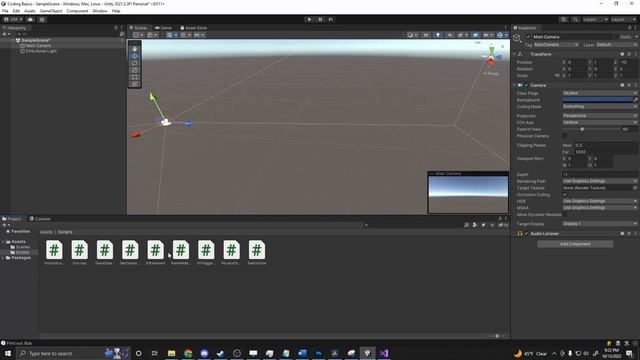Click the Step frame button
This screenshot has height=360, width=640.
click(331, 19)
